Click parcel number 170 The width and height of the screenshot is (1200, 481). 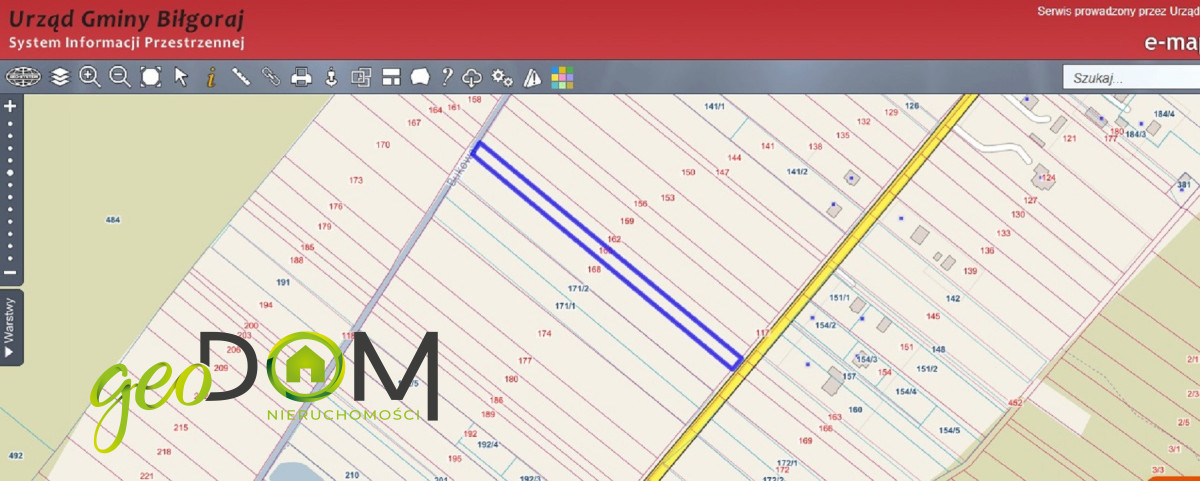[382, 145]
